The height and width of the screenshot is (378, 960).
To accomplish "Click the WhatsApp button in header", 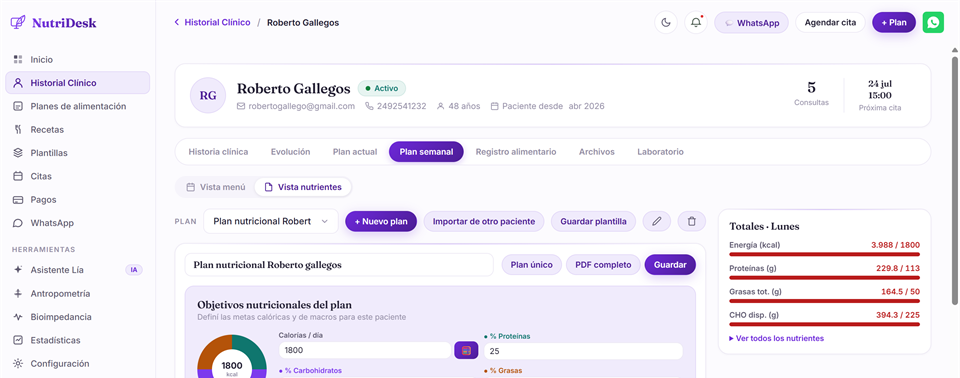I will (x=751, y=23).
